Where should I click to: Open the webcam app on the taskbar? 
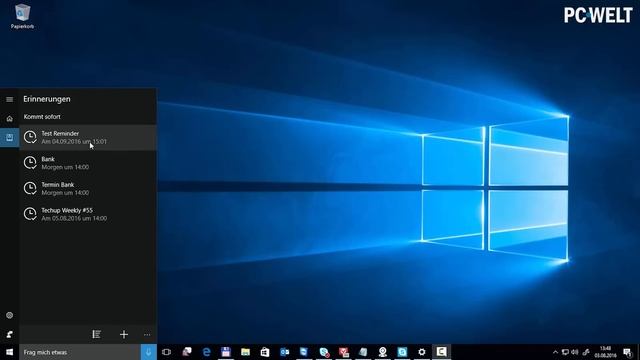382,352
